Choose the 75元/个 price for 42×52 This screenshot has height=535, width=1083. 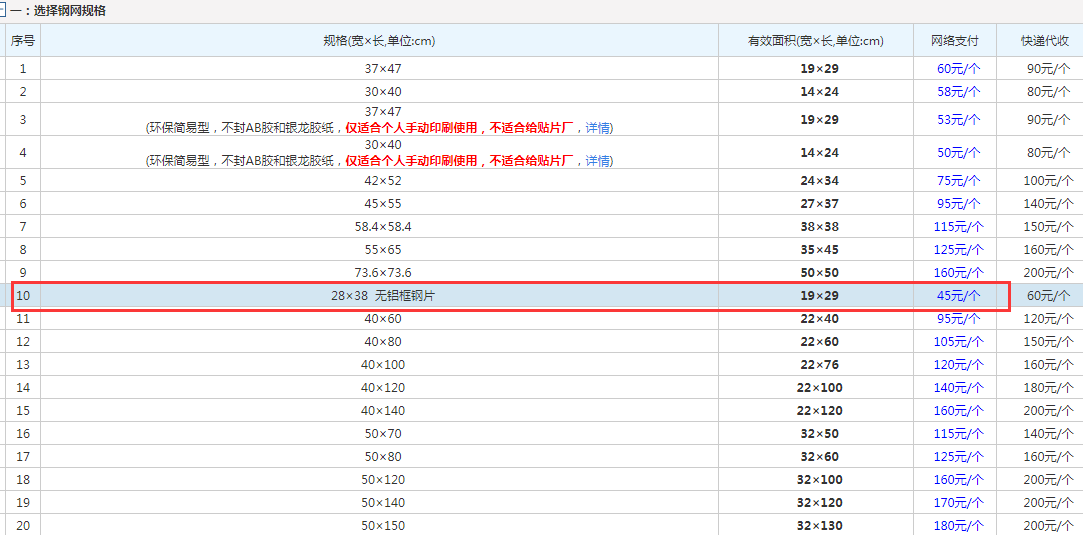[x=957, y=181]
